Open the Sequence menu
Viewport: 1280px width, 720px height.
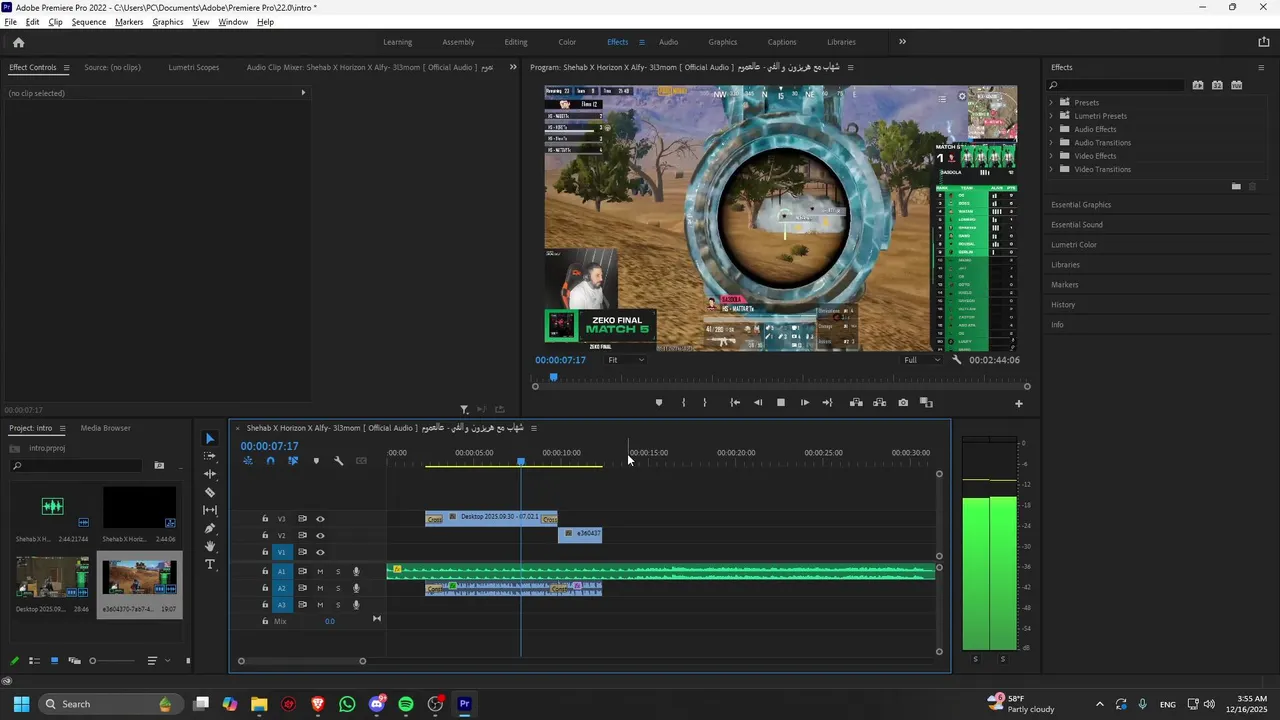(x=89, y=22)
